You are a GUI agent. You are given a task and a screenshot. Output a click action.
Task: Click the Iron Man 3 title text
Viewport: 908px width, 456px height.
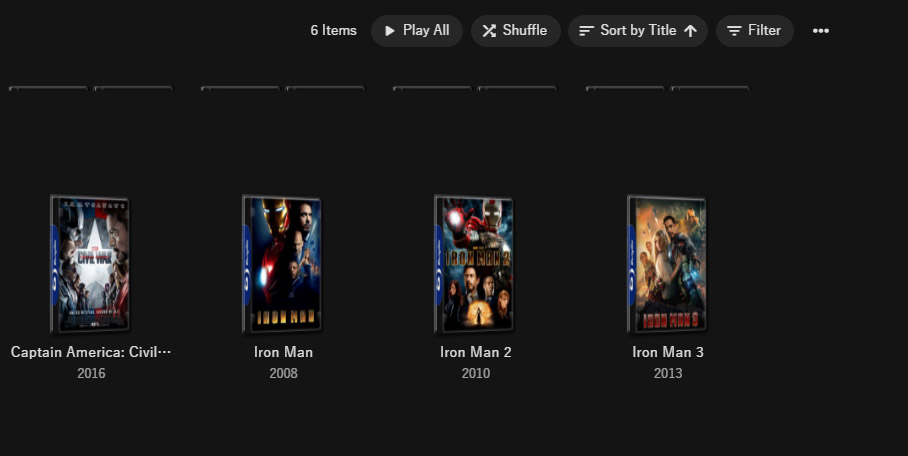668,352
